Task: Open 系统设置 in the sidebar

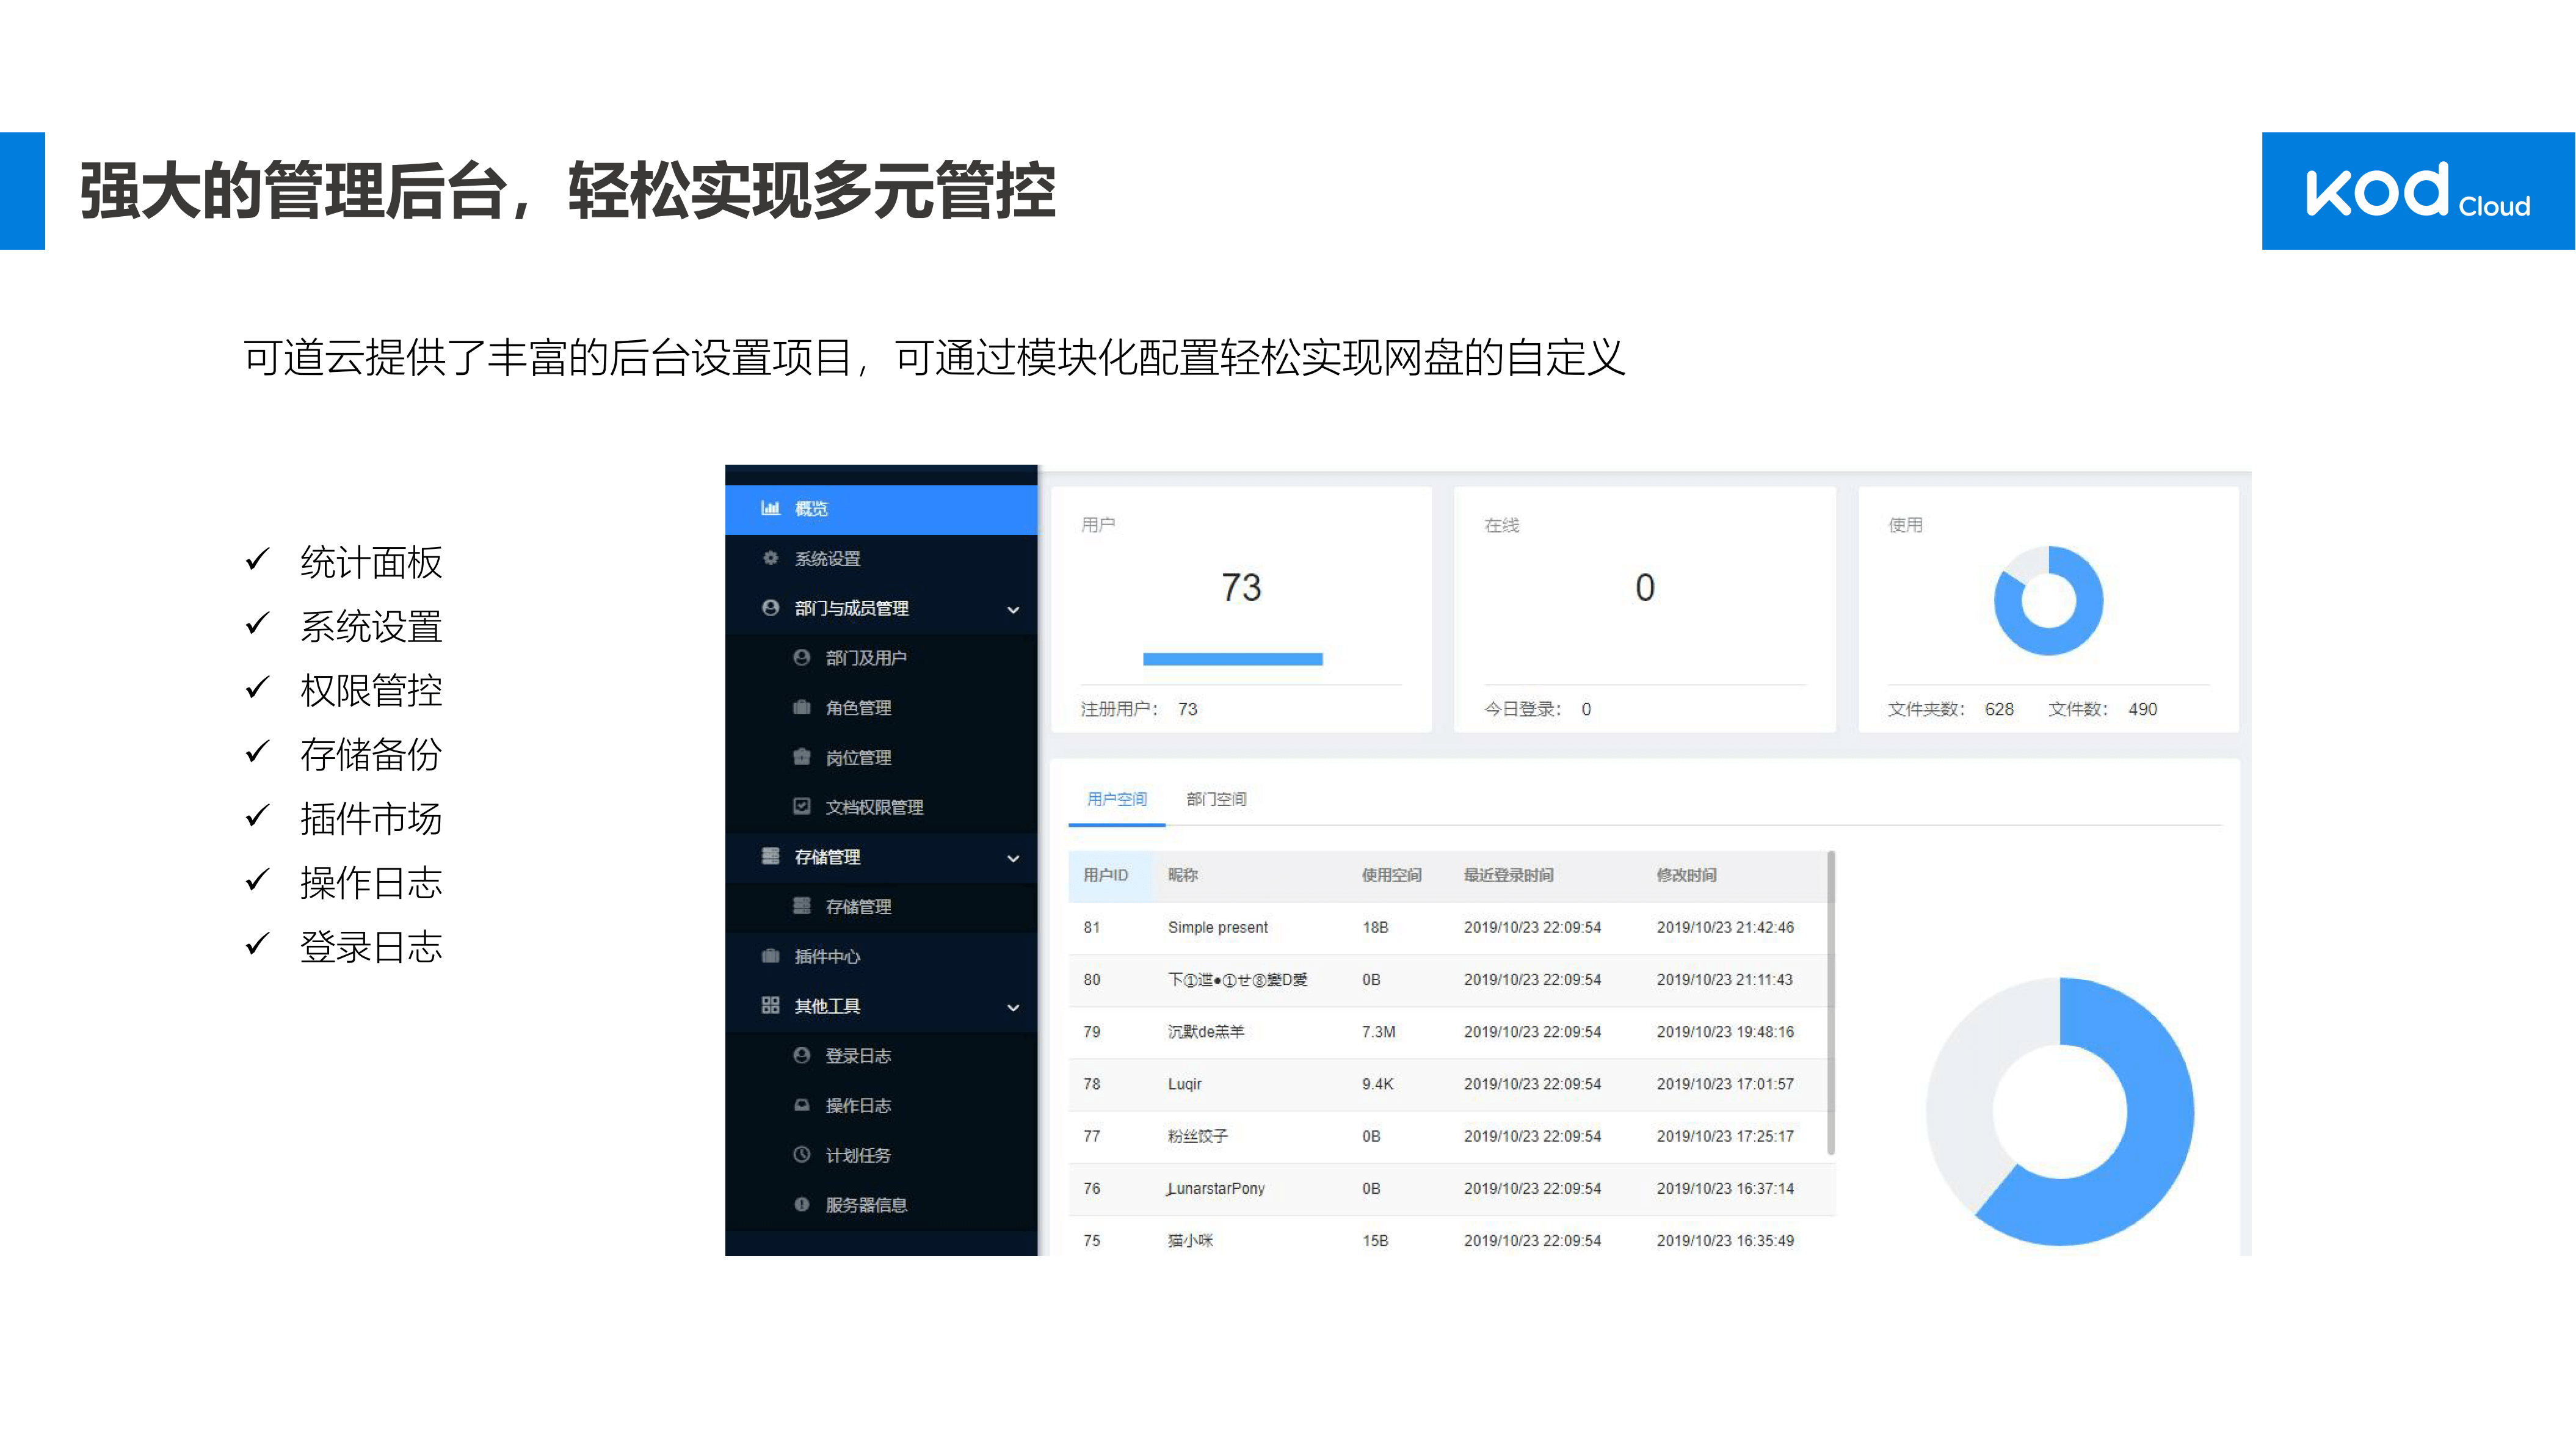Action: click(881, 558)
